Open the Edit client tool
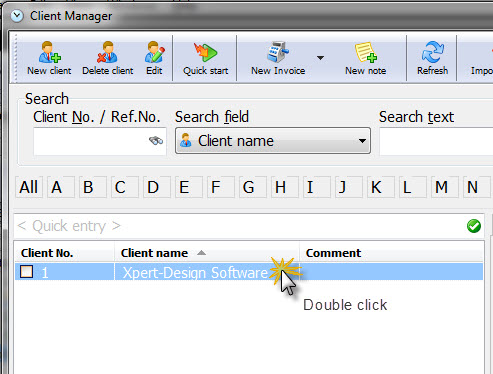The height and width of the screenshot is (374, 493). pyautogui.click(x=154, y=58)
